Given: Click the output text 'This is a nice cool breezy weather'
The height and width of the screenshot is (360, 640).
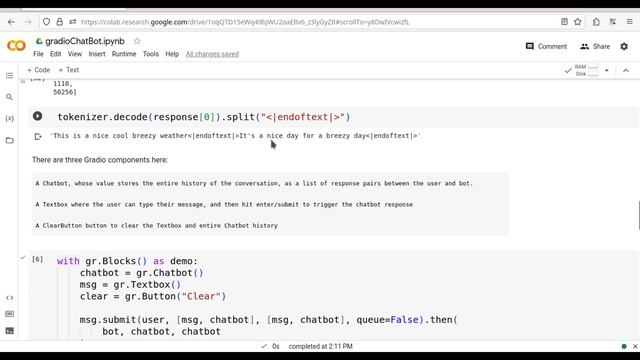Looking at the screenshot, I should (x=120, y=136).
